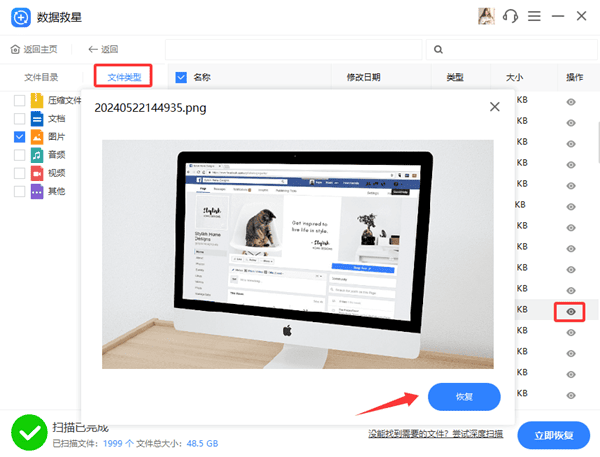
Task: Click the 文档 document type icon
Action: [x=37, y=118]
